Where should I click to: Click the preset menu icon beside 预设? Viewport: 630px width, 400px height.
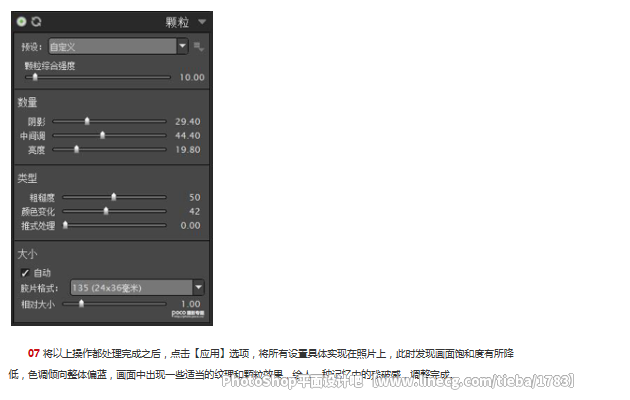(198, 47)
